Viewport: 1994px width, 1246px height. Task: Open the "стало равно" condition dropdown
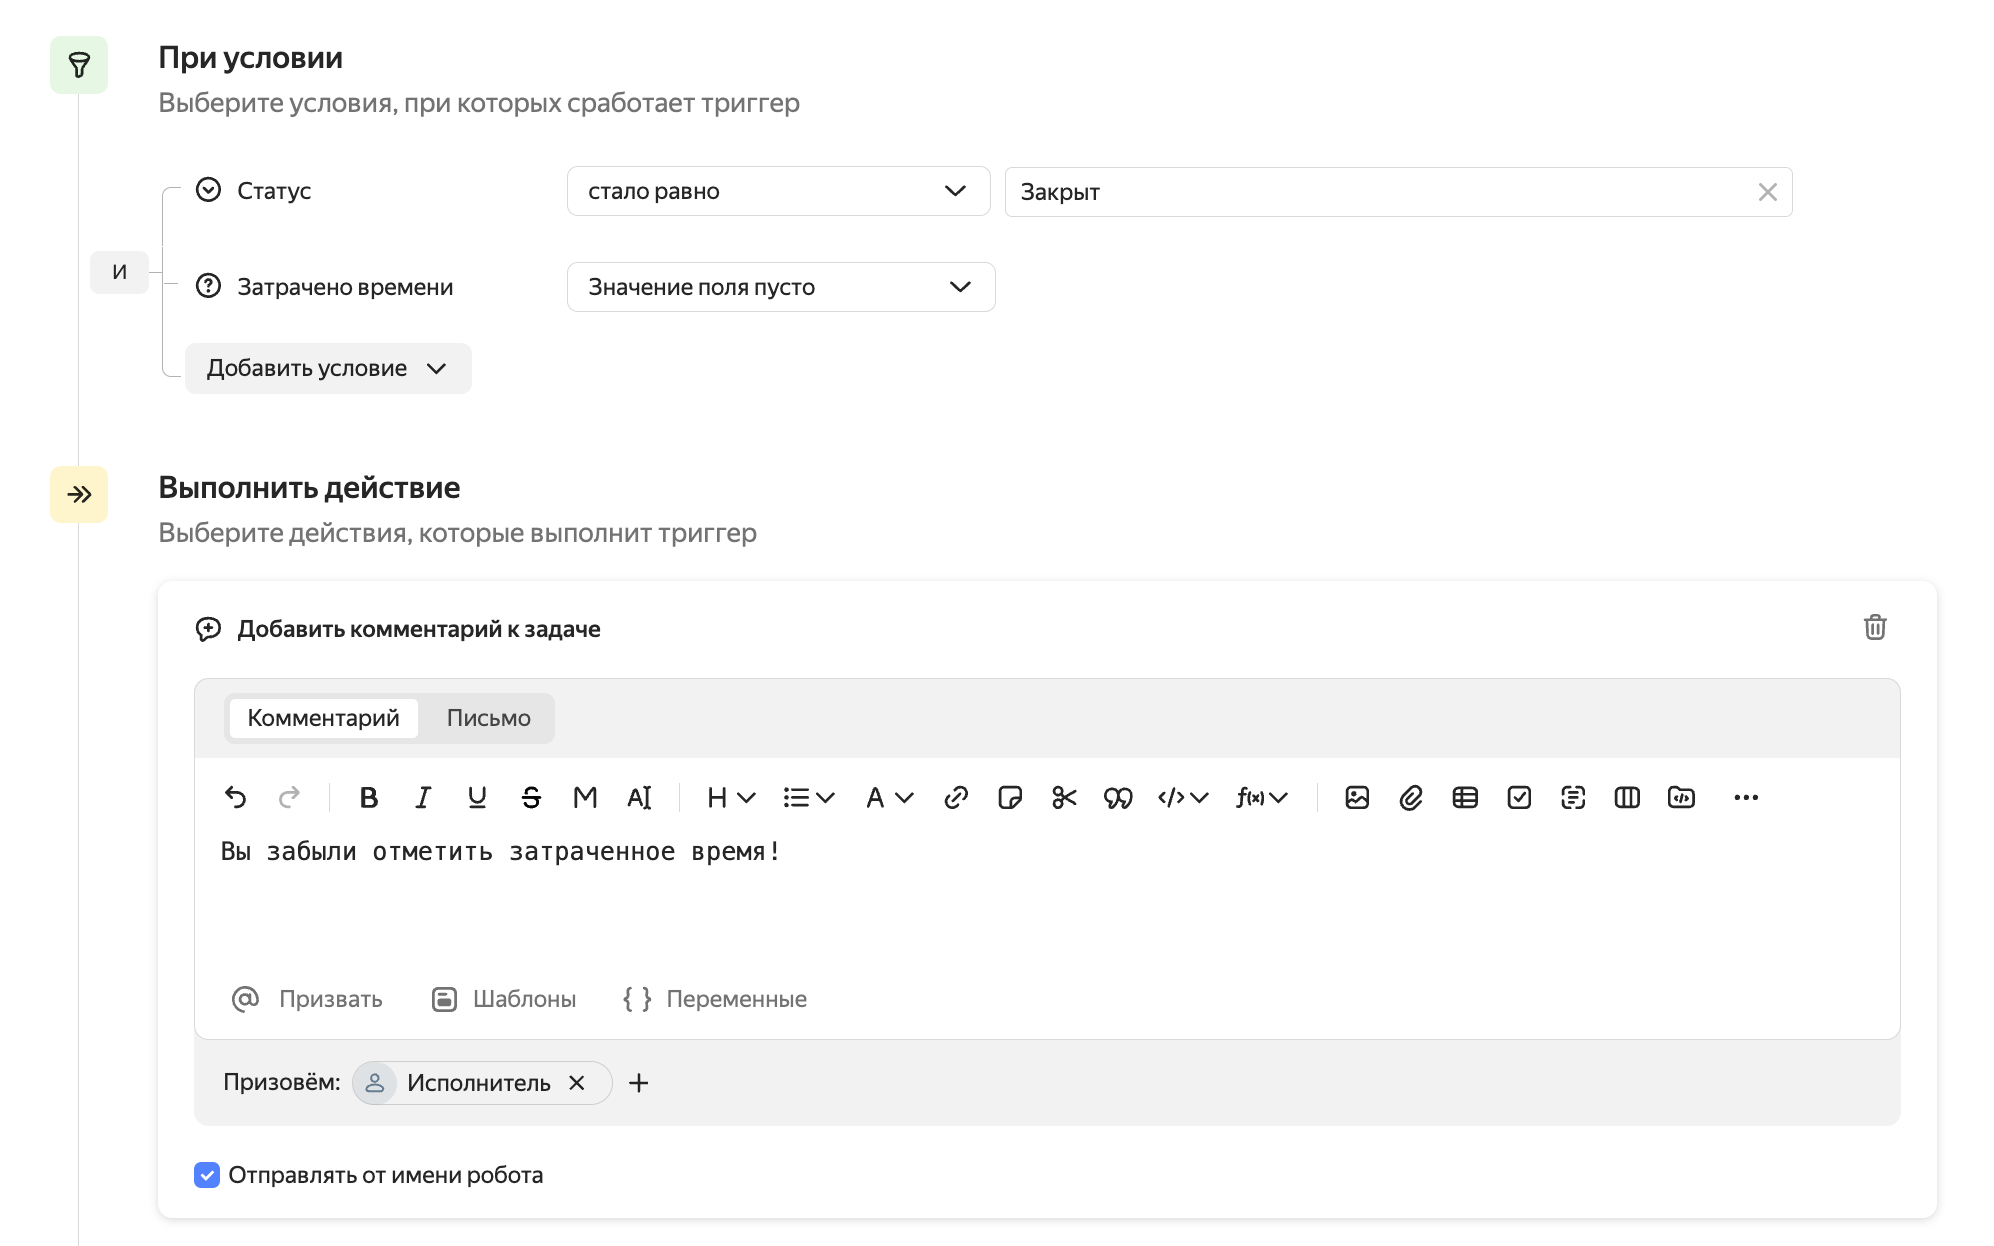pos(777,191)
